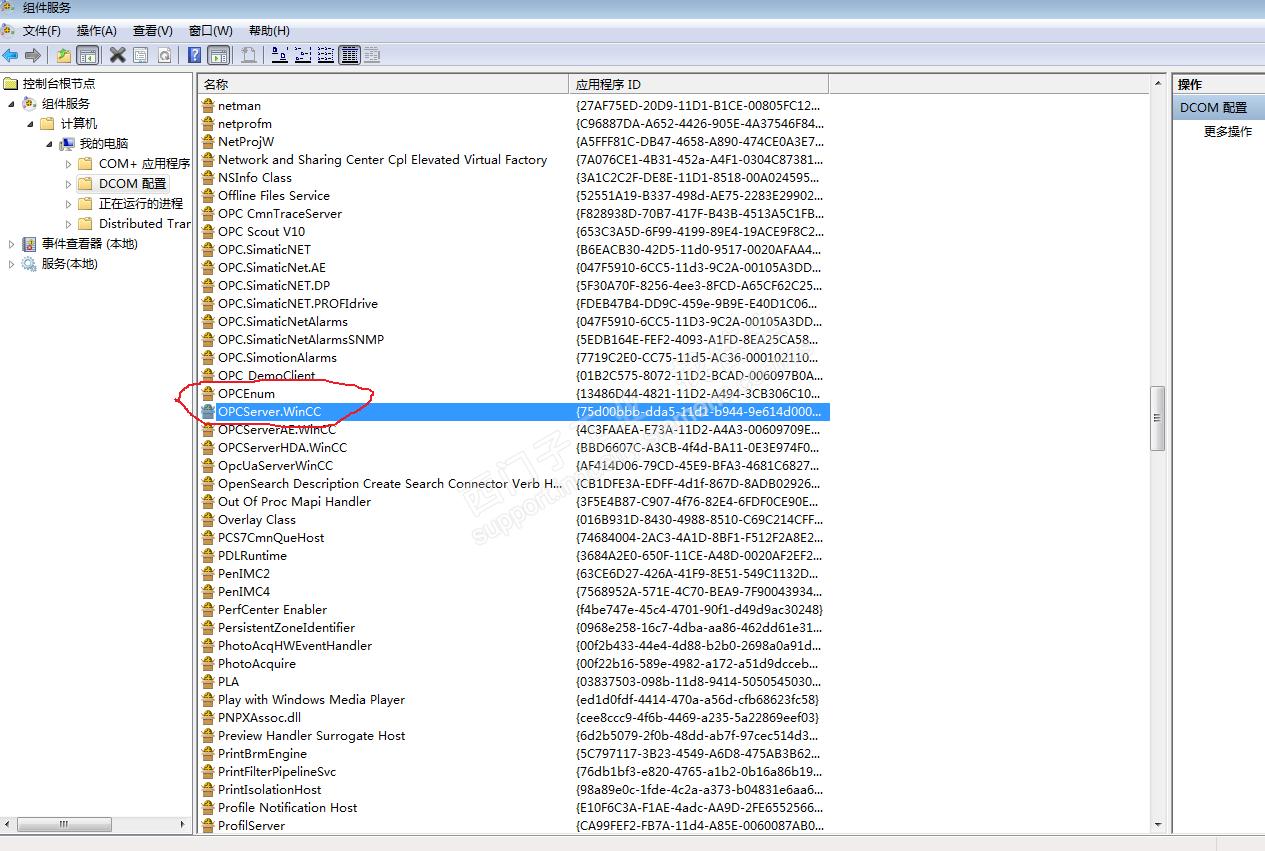Open the 查看(V) menu
This screenshot has width=1265, height=851.
pos(153,31)
